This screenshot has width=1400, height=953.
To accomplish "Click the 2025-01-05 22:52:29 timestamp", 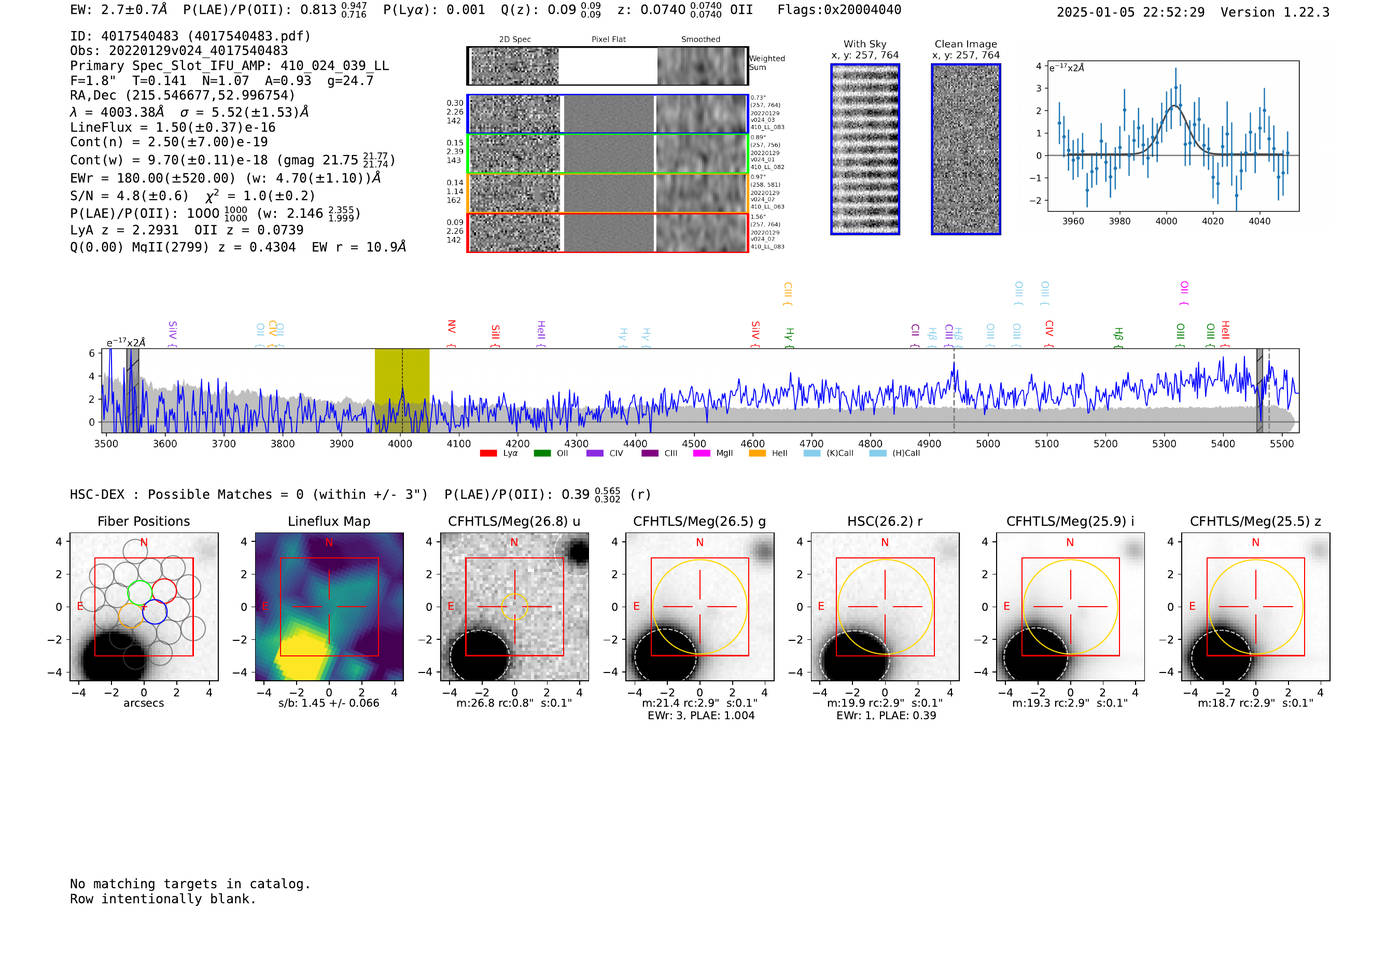I will pyautogui.click(x=1130, y=12).
